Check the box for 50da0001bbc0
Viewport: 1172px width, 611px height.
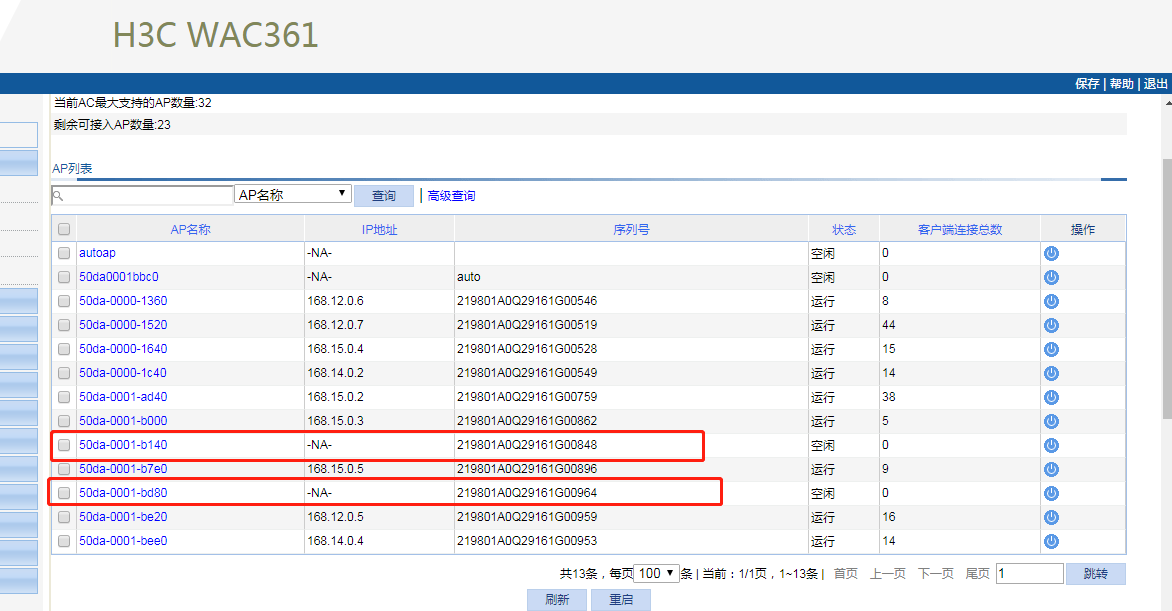64,277
